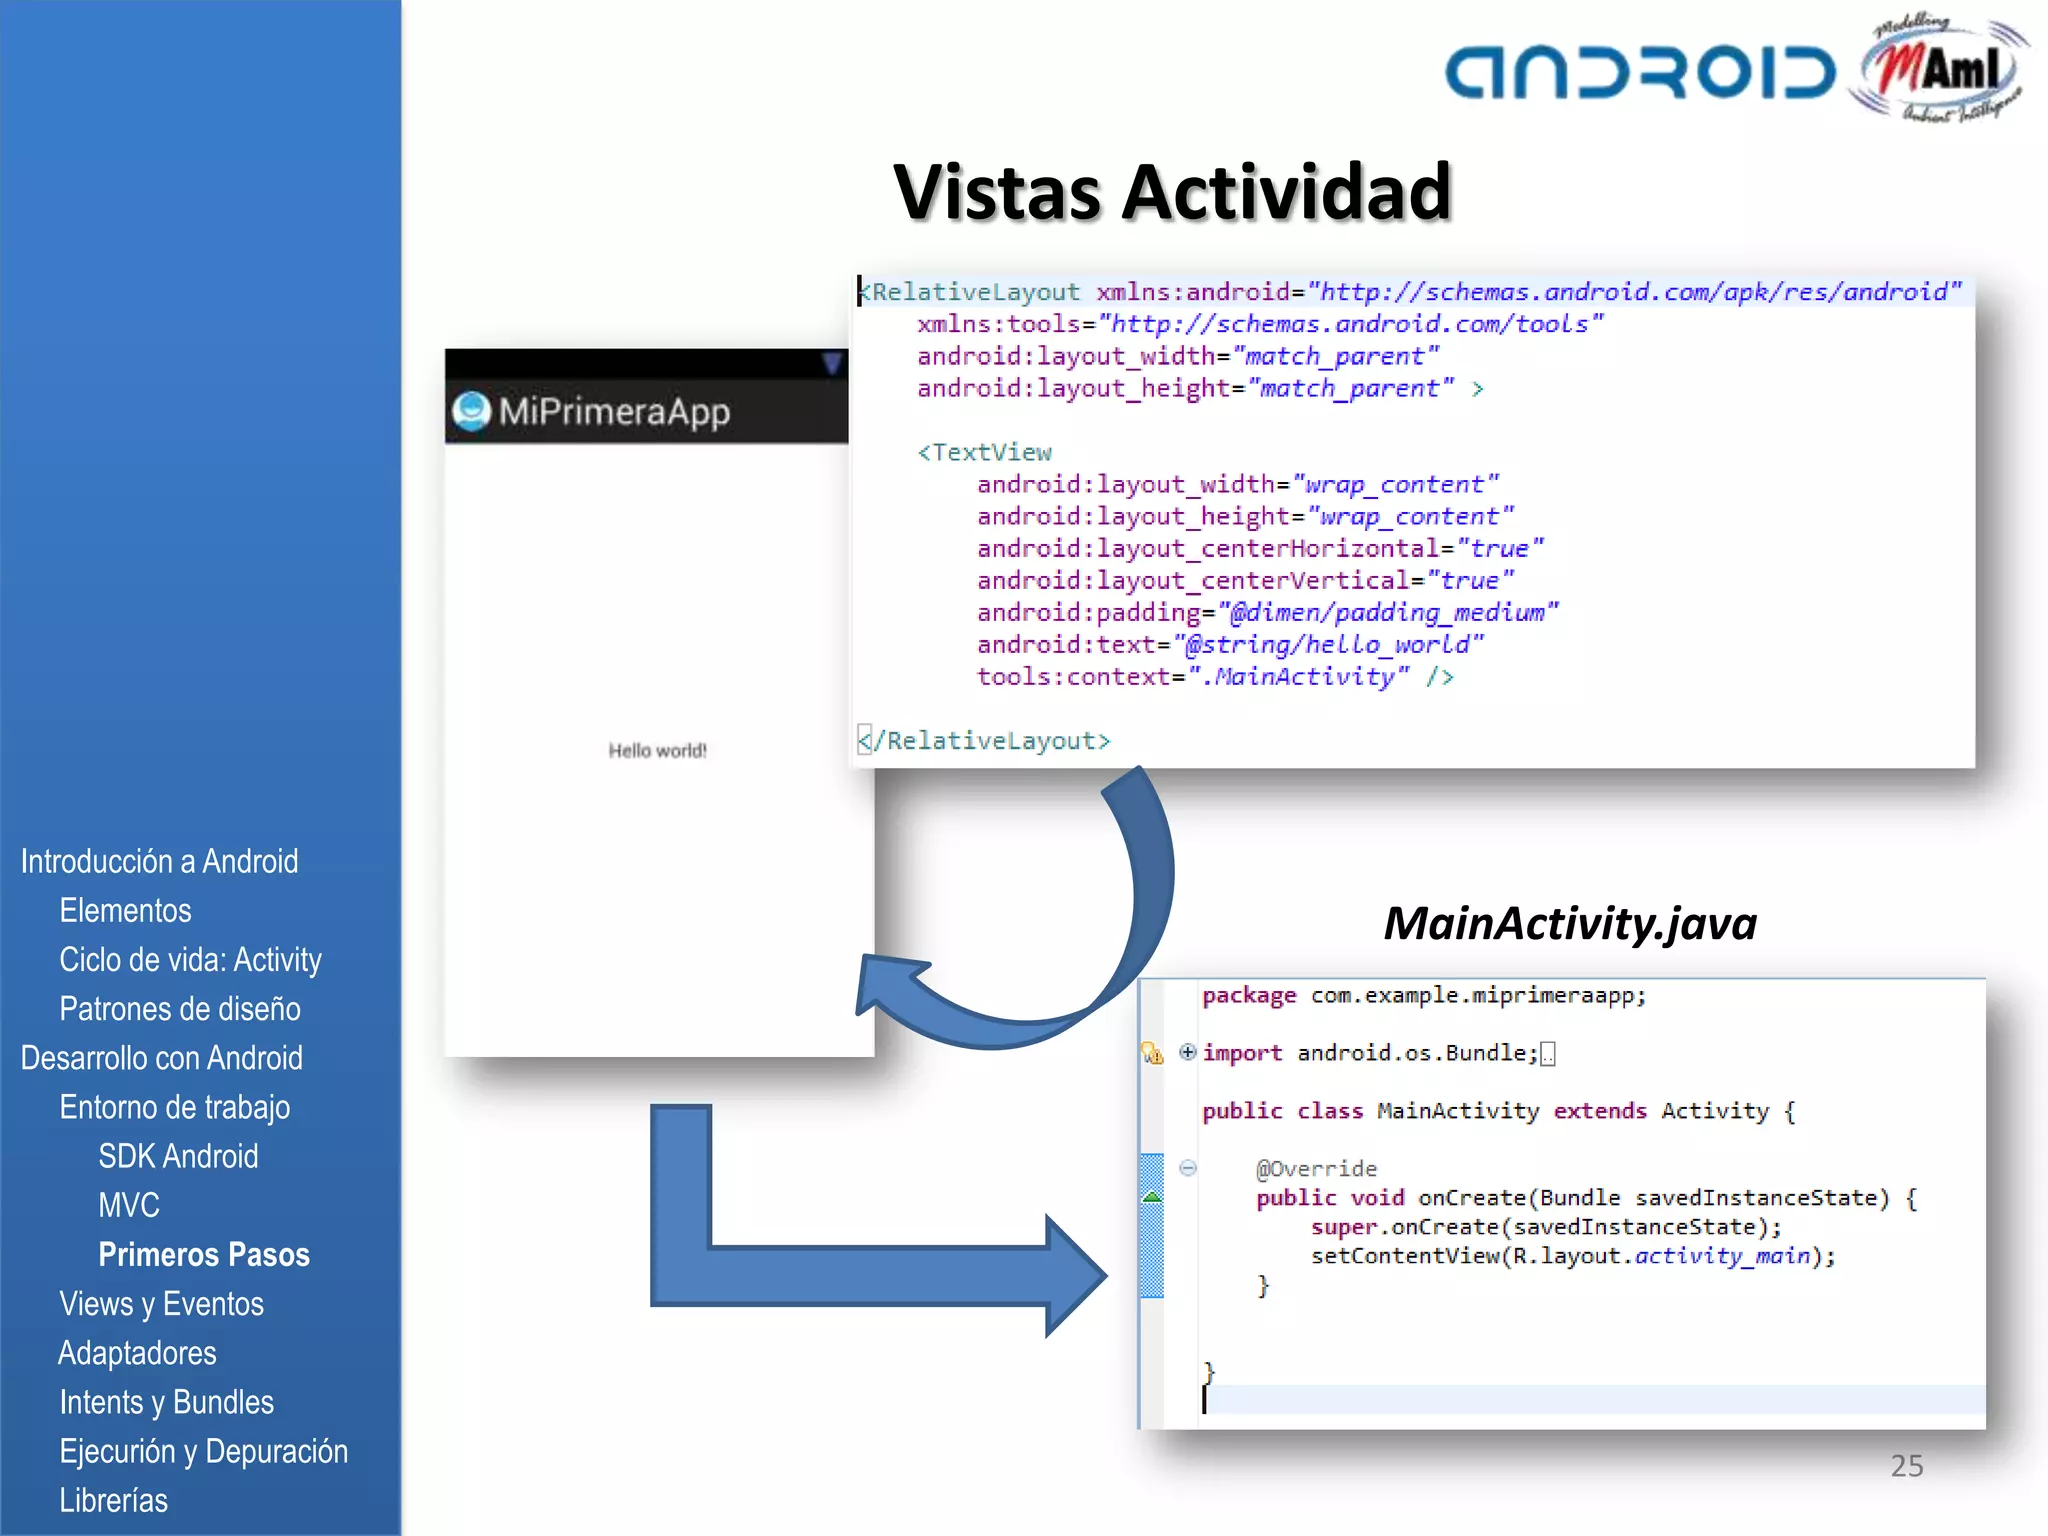This screenshot has width=2048, height=1536.
Task: Click the warning marker beside the import line
Action: coord(1152,1052)
